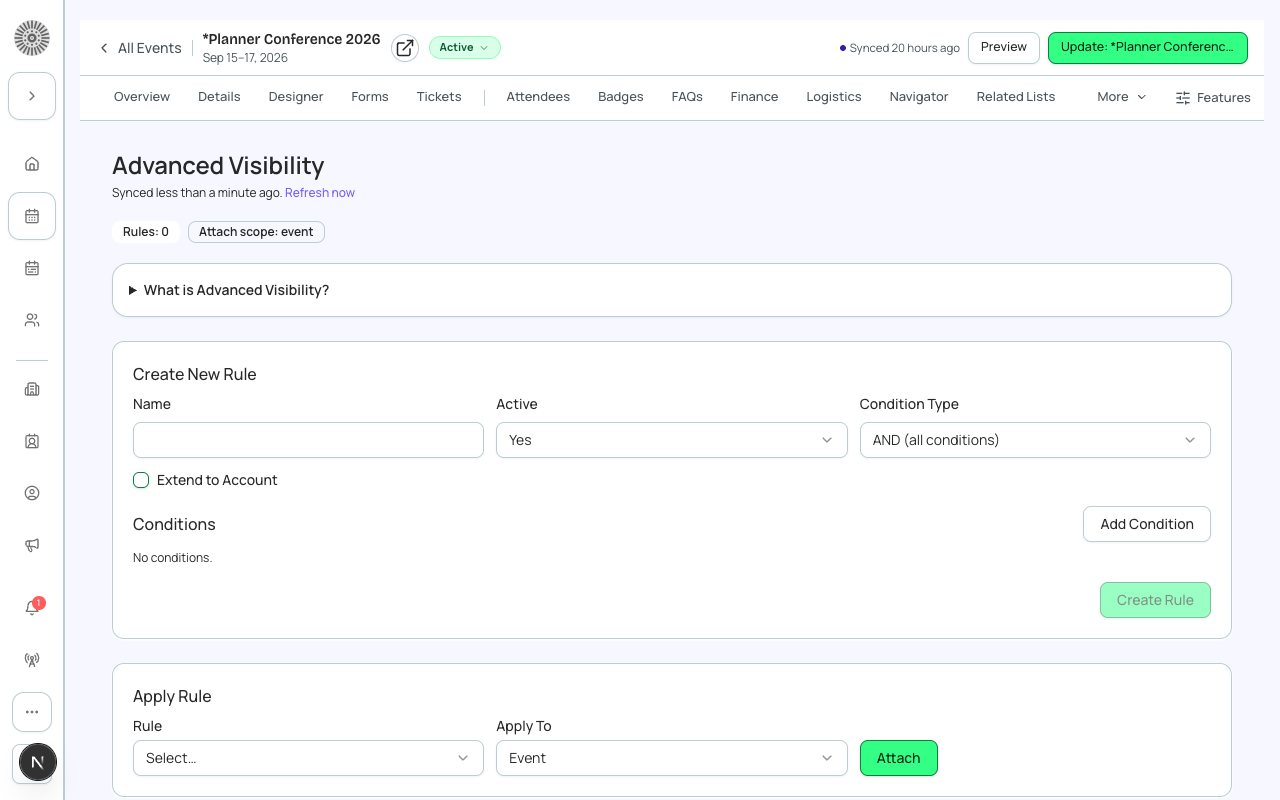Switch to the Tickets tab

pyautogui.click(x=439, y=97)
